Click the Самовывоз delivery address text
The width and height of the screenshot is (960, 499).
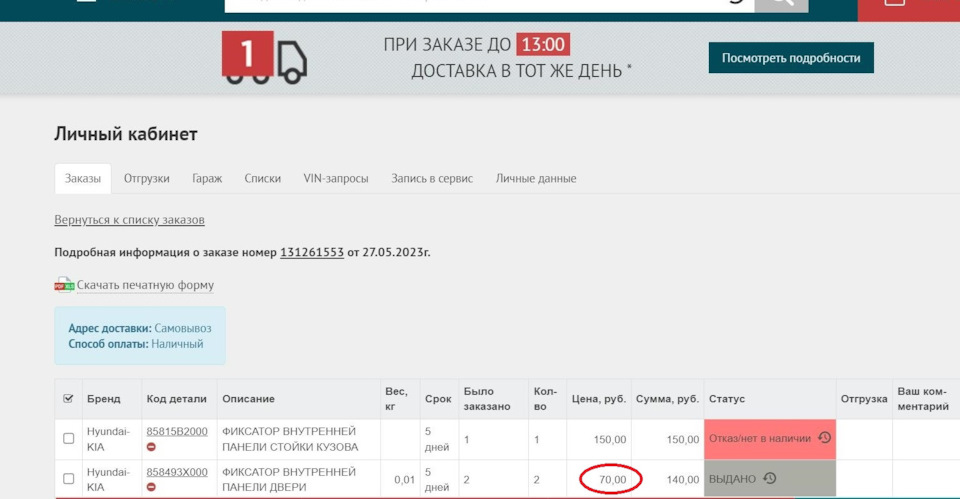[x=182, y=328]
